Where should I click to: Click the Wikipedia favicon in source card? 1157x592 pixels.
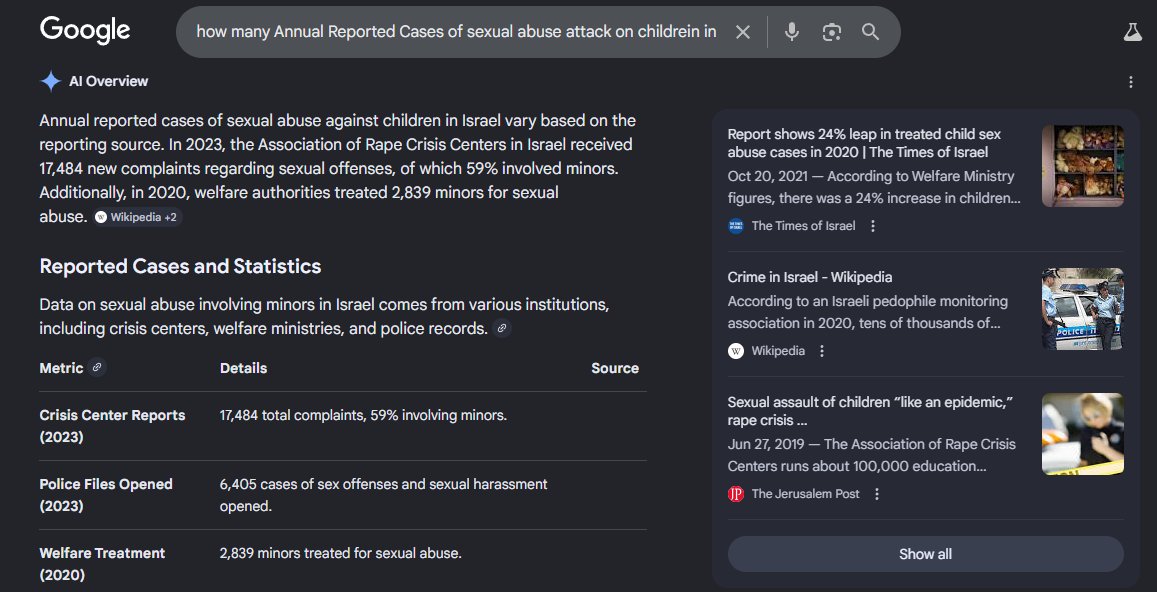coord(736,351)
